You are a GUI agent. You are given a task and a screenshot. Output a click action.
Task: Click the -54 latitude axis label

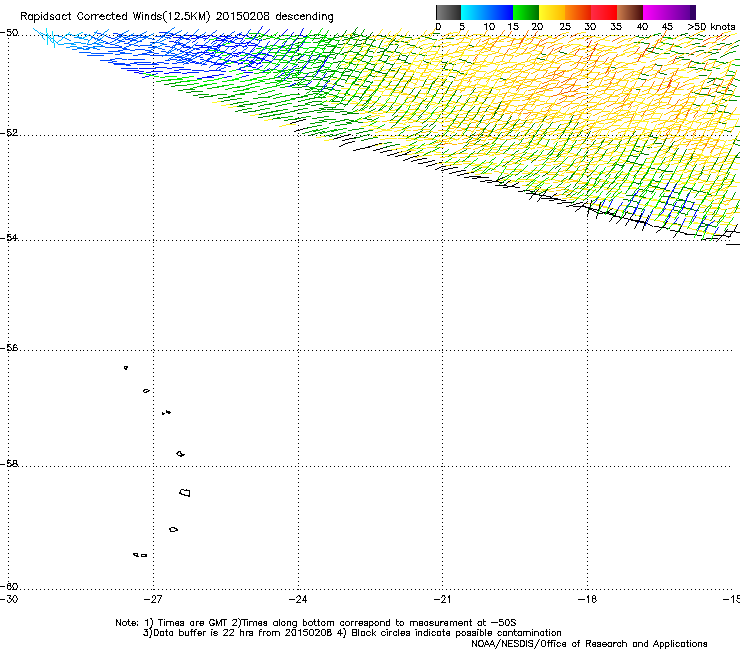[x=9, y=237]
